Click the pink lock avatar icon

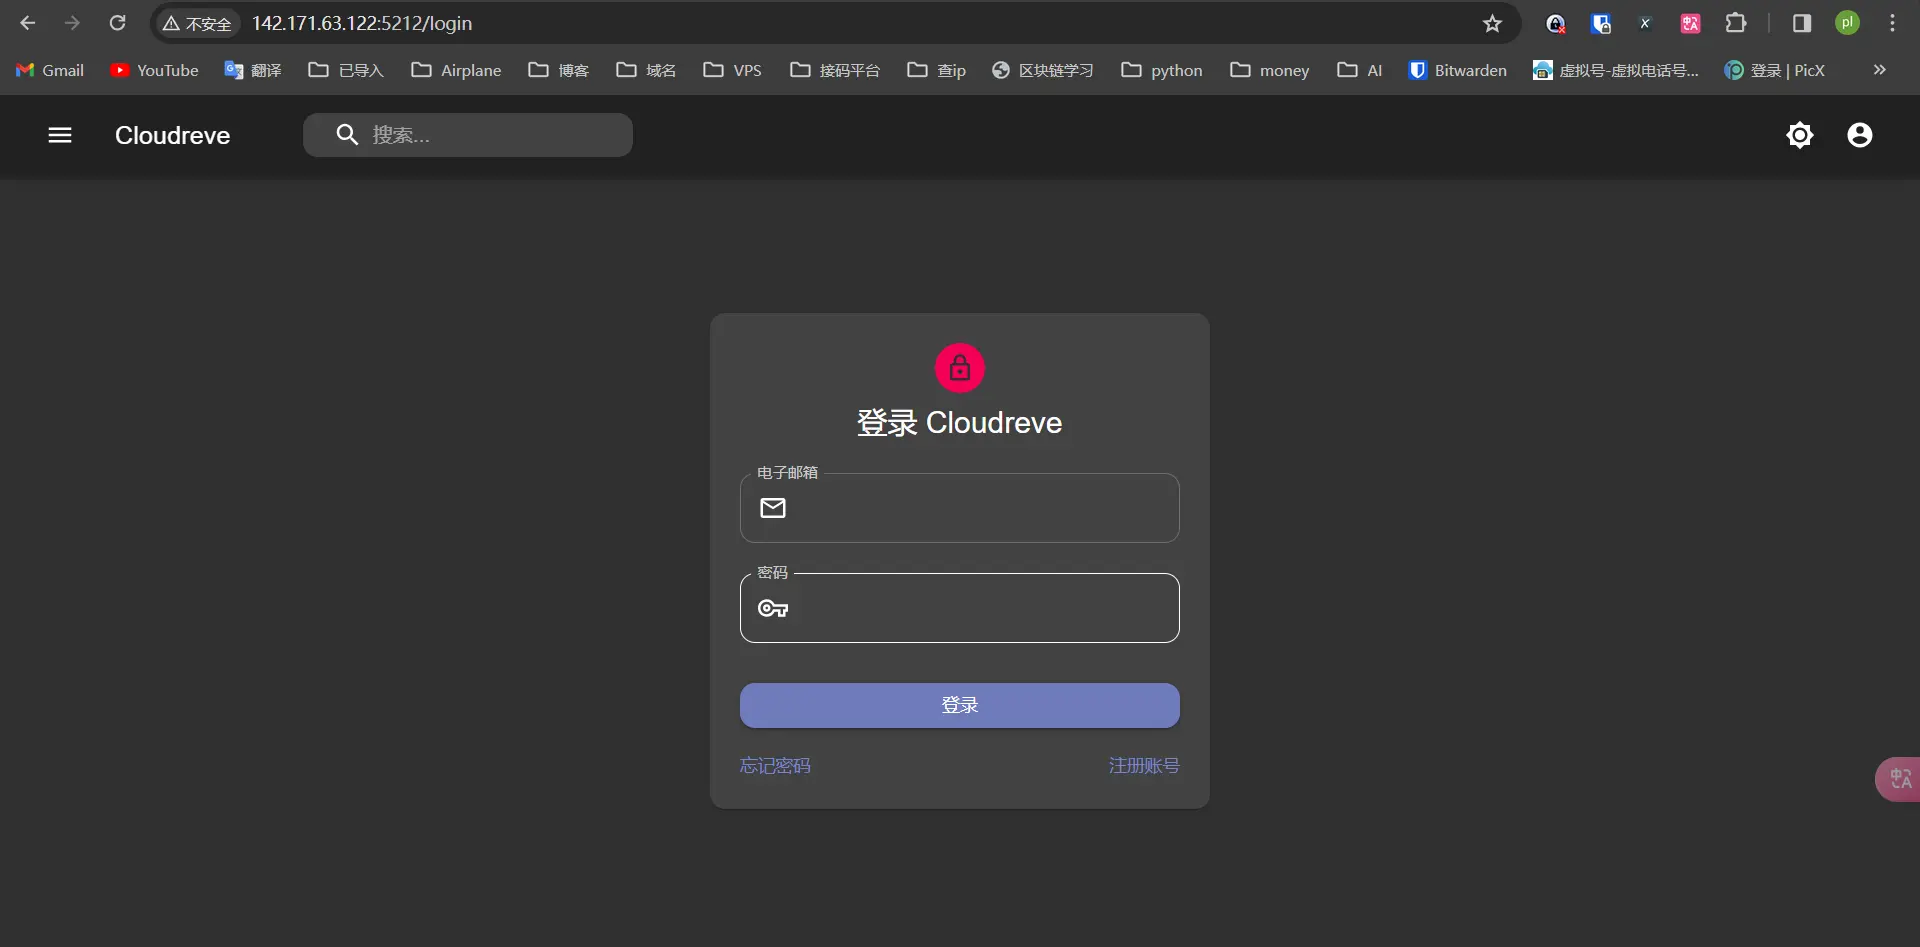(x=960, y=368)
